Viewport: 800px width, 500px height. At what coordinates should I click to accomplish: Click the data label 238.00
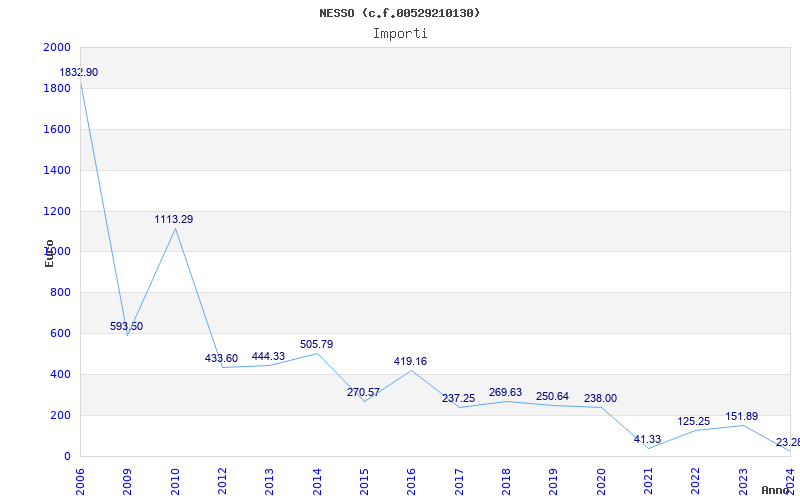(601, 398)
